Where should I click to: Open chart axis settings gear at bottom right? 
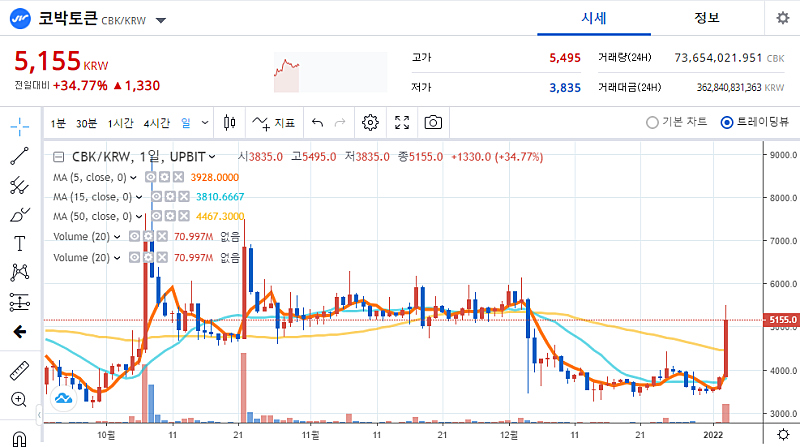pos(783,434)
